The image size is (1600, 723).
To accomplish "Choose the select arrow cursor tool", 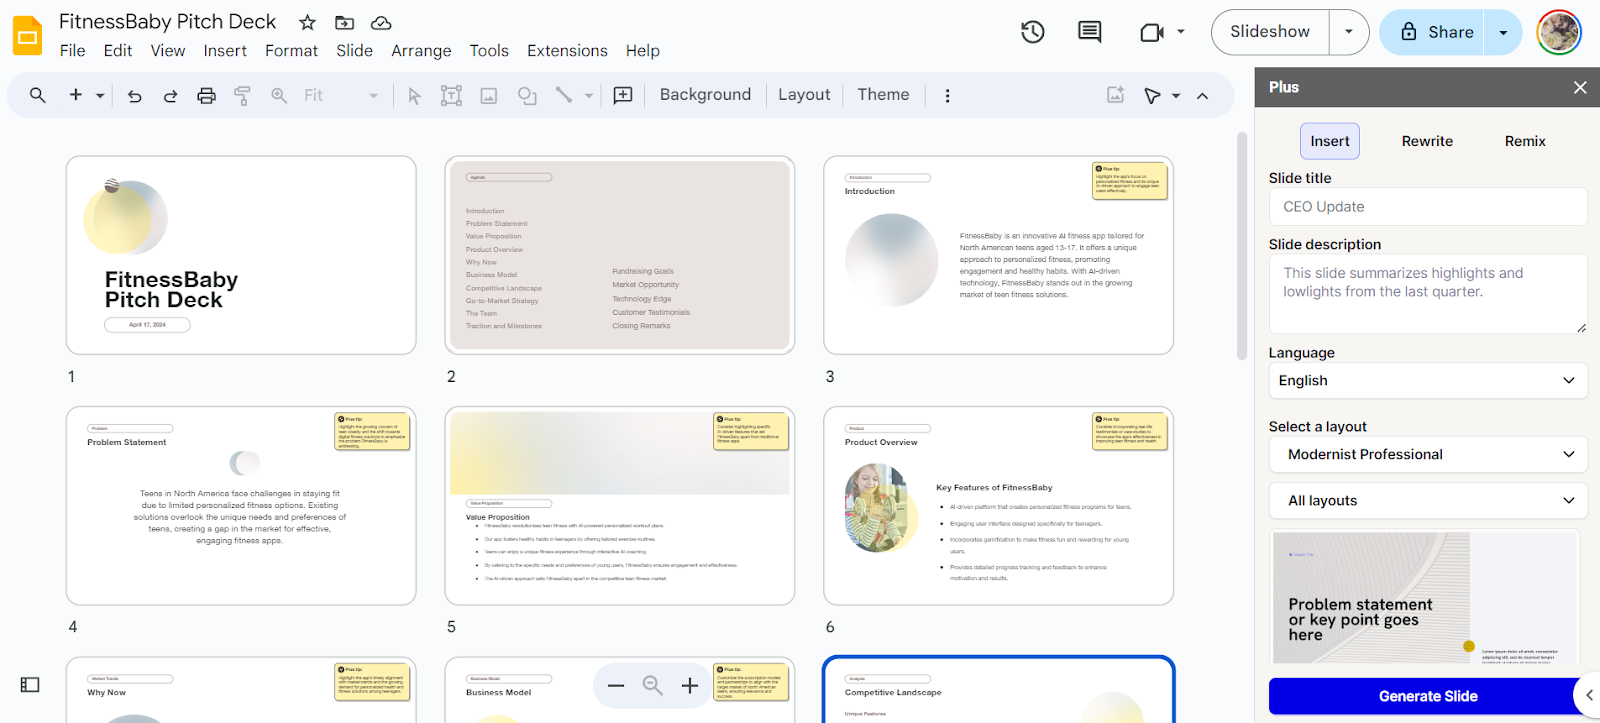I will [414, 96].
